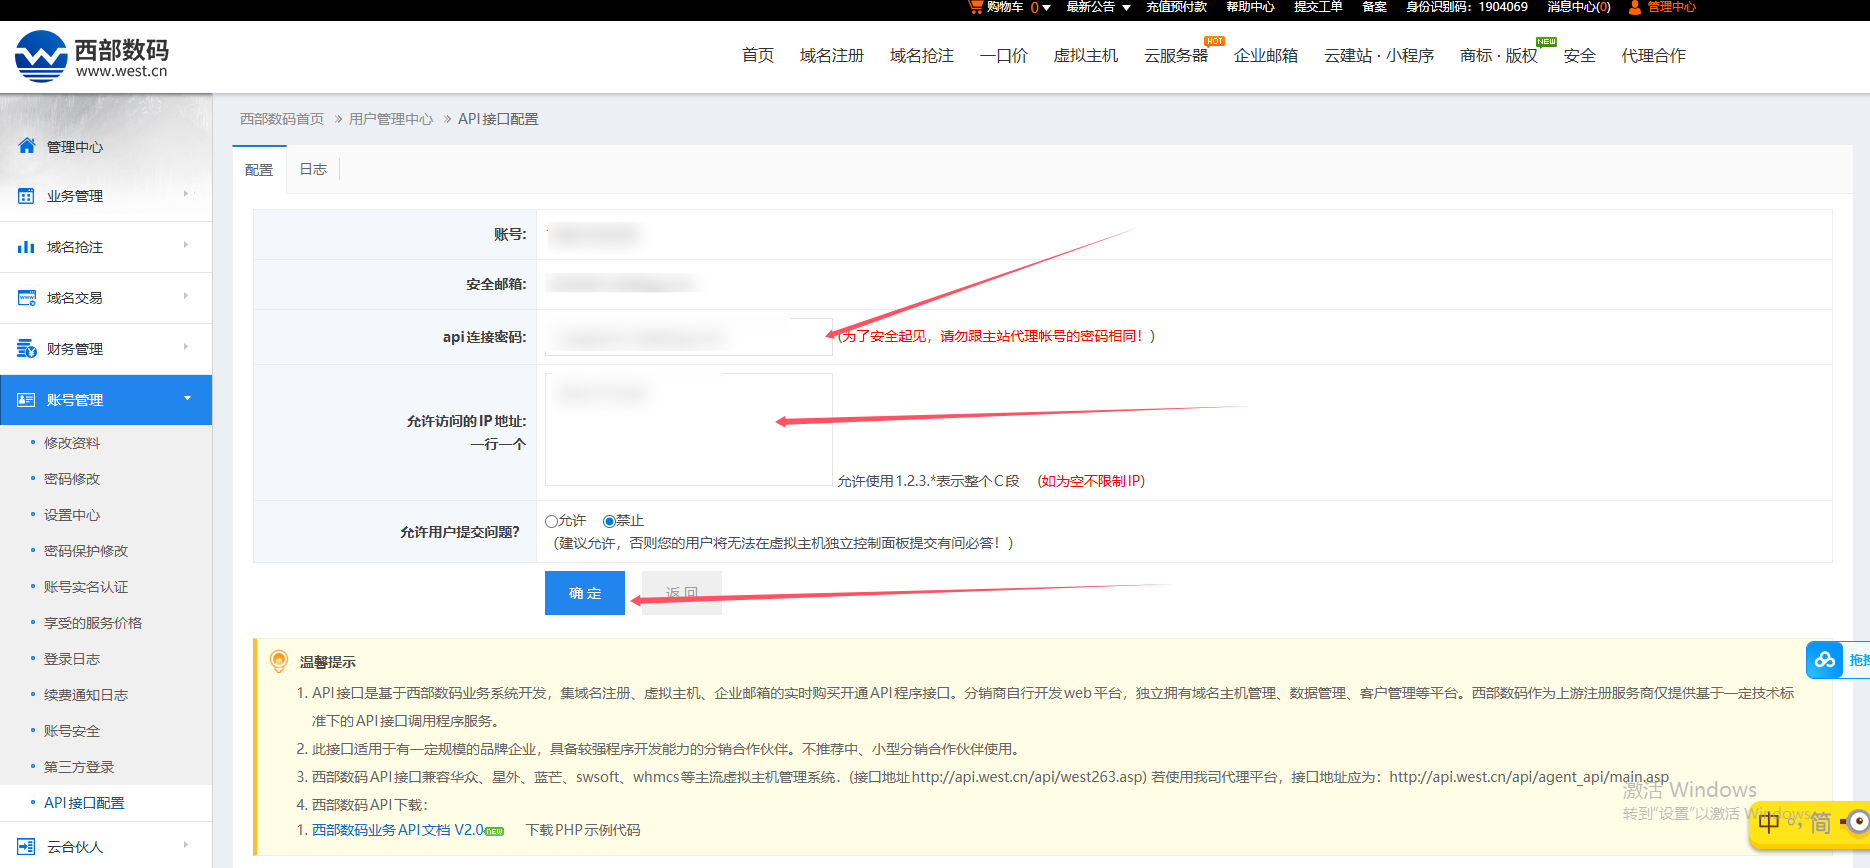The image size is (1870, 868).
Task: Select the 允许 radio option
Action: 551,521
